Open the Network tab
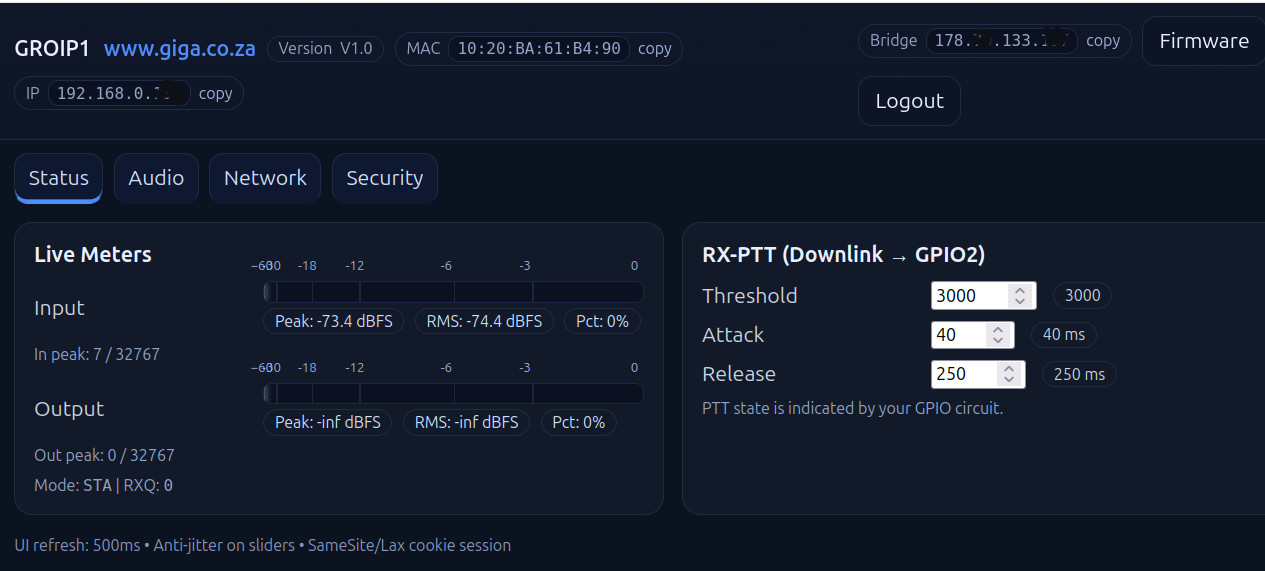 point(265,178)
